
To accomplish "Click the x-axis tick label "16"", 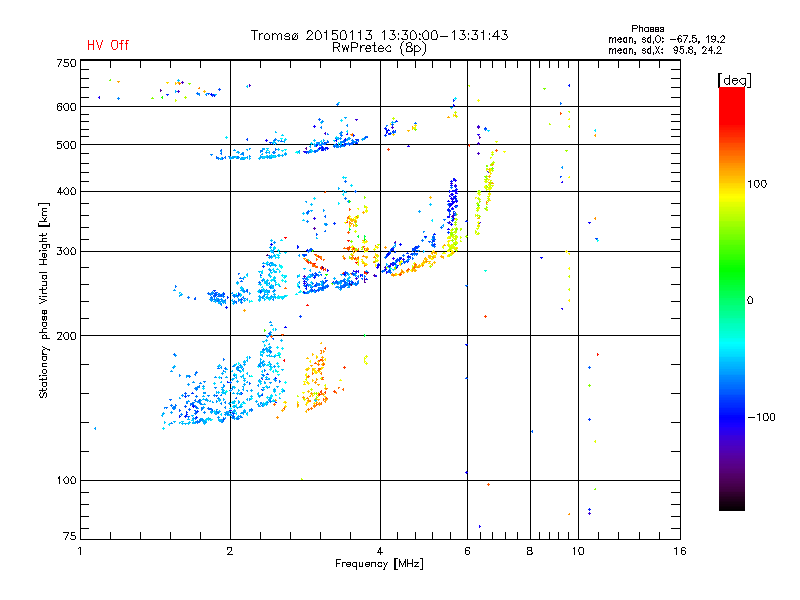I will point(680,551).
